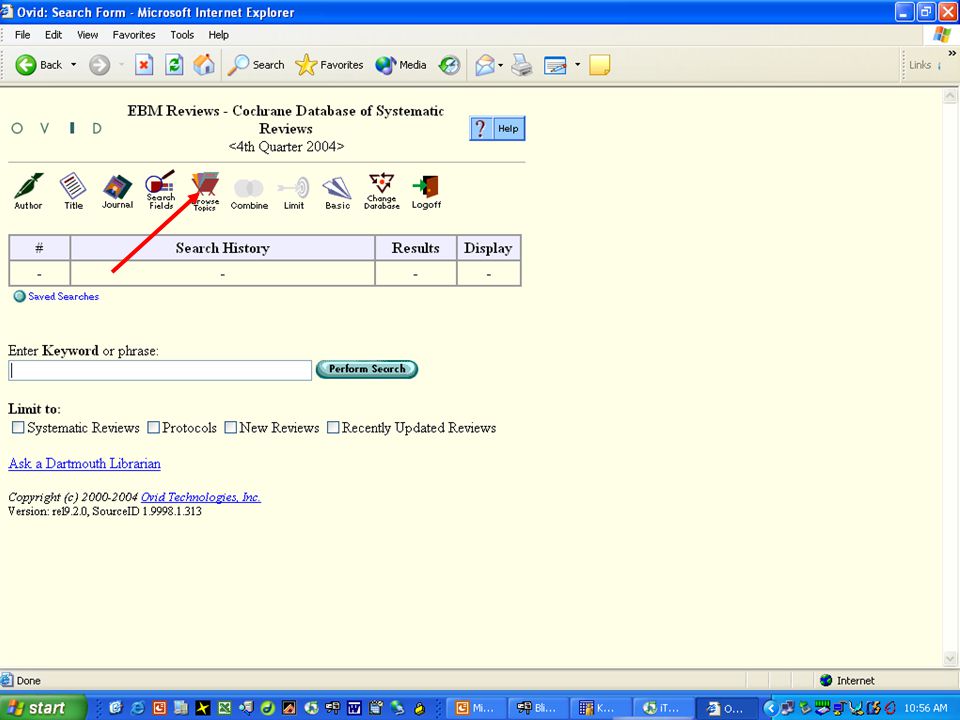Go to the Home page
Viewport: 960px width, 720px height.
pyautogui.click(x=204, y=65)
